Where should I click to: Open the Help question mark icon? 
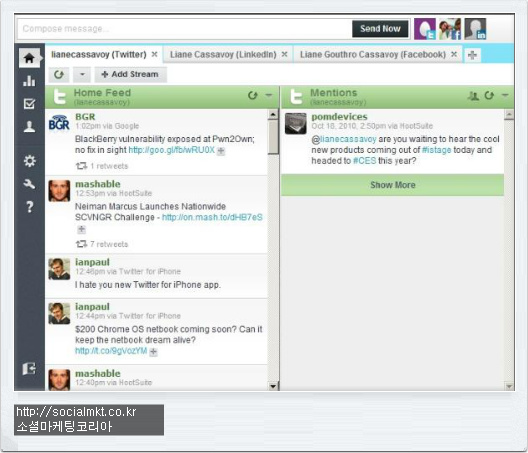[x=30, y=206]
